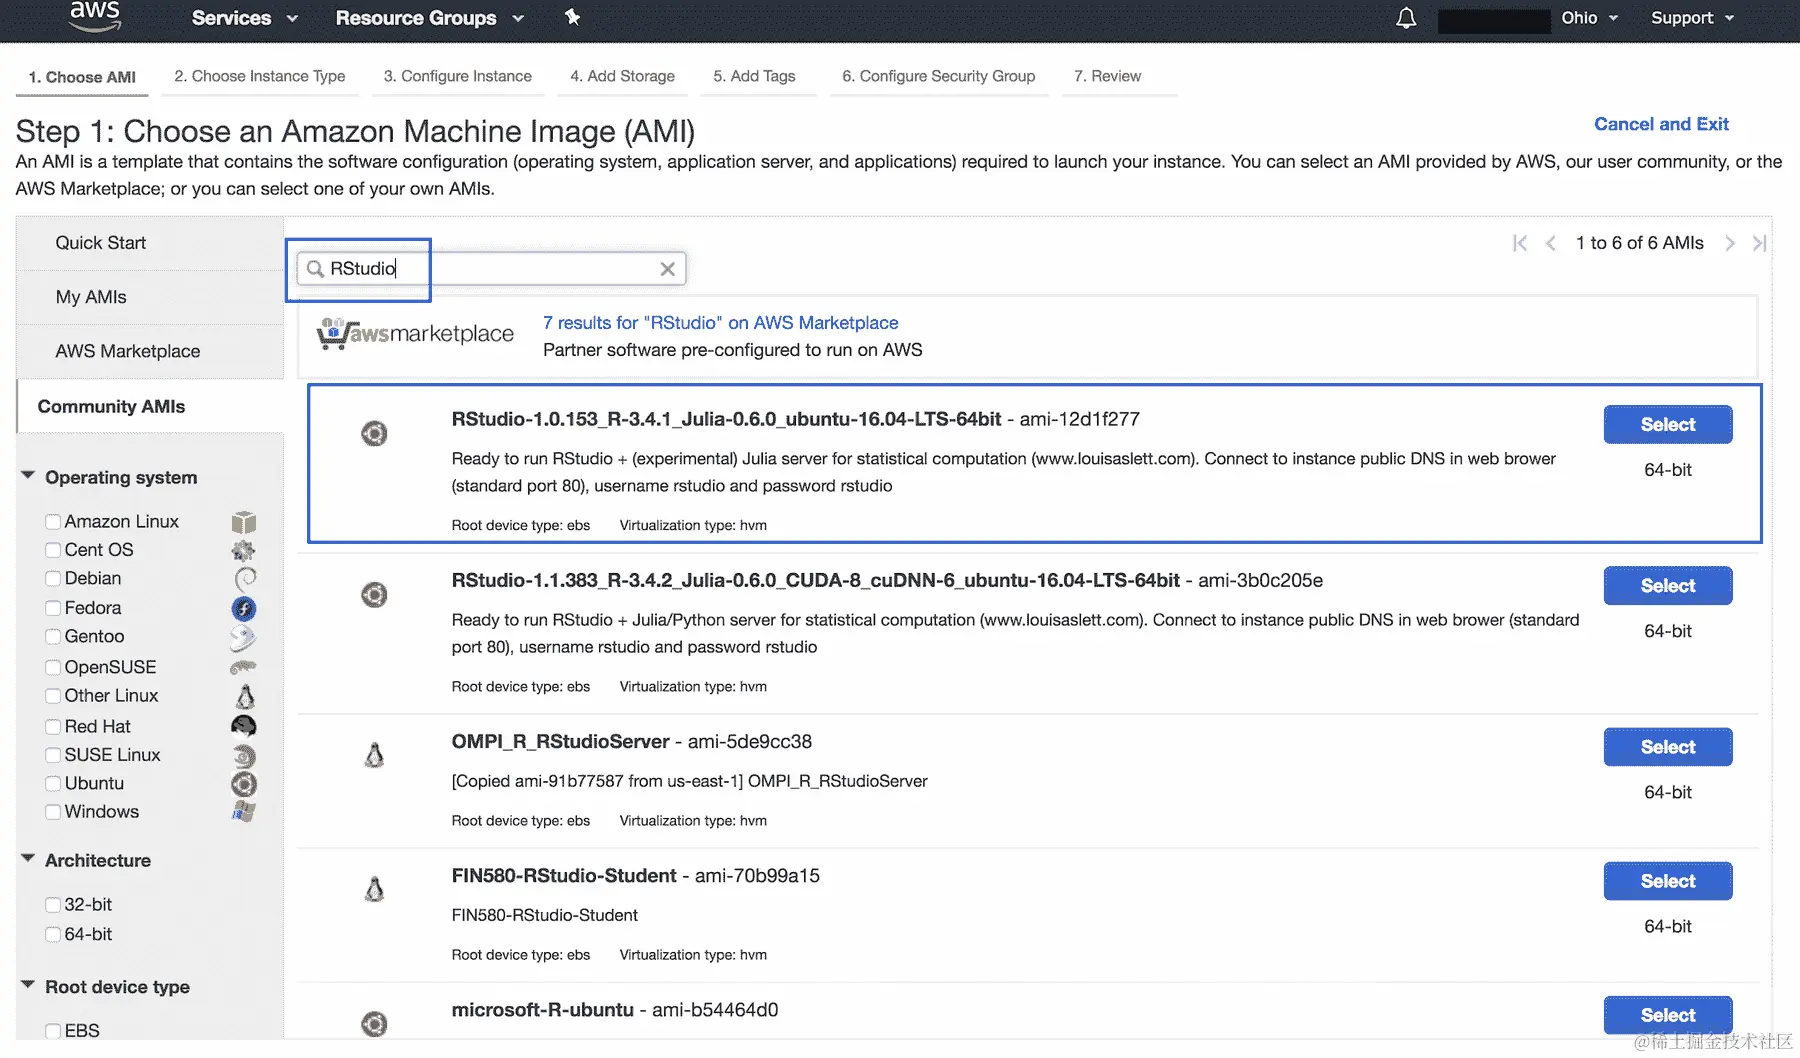Image resolution: width=1800 pixels, height=1058 pixels.
Task: Collapse the Root device type section
Action: (28, 985)
